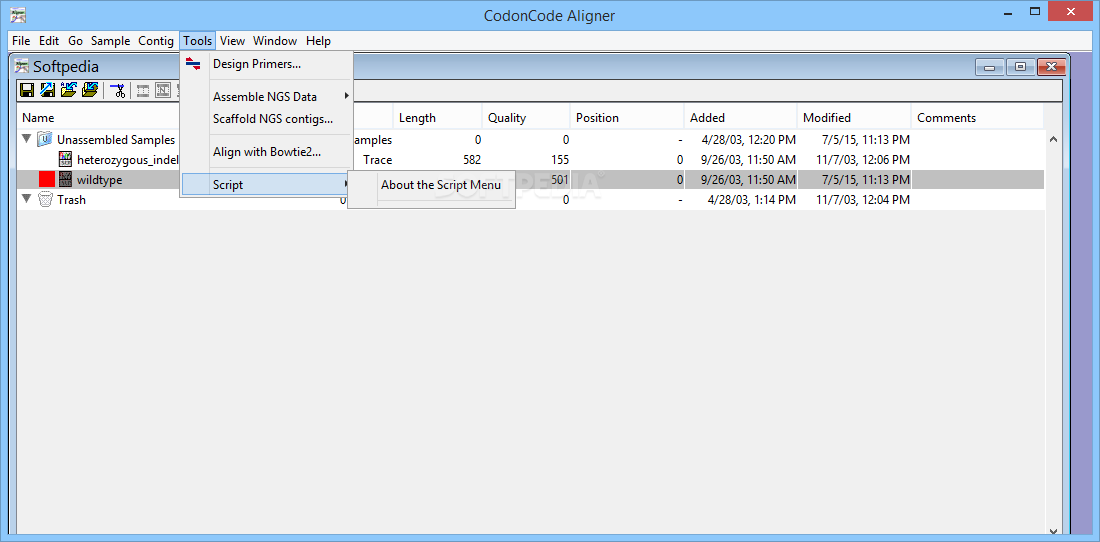Click the 11/7/03, 12:06 PM modified date

(863, 160)
